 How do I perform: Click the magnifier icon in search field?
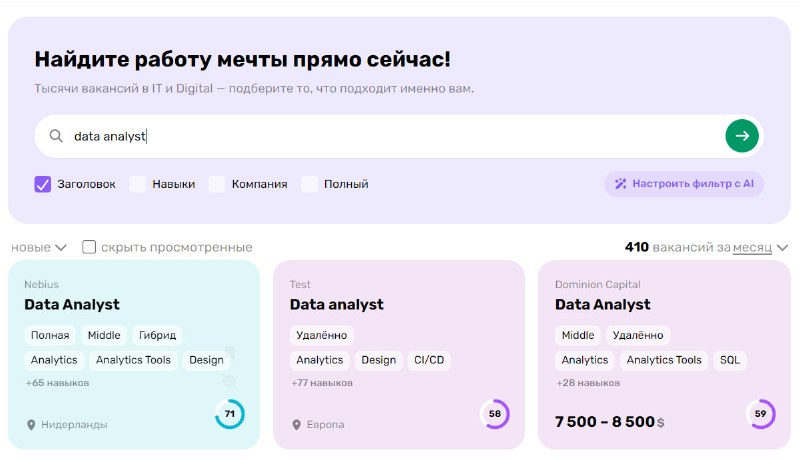[x=56, y=136]
